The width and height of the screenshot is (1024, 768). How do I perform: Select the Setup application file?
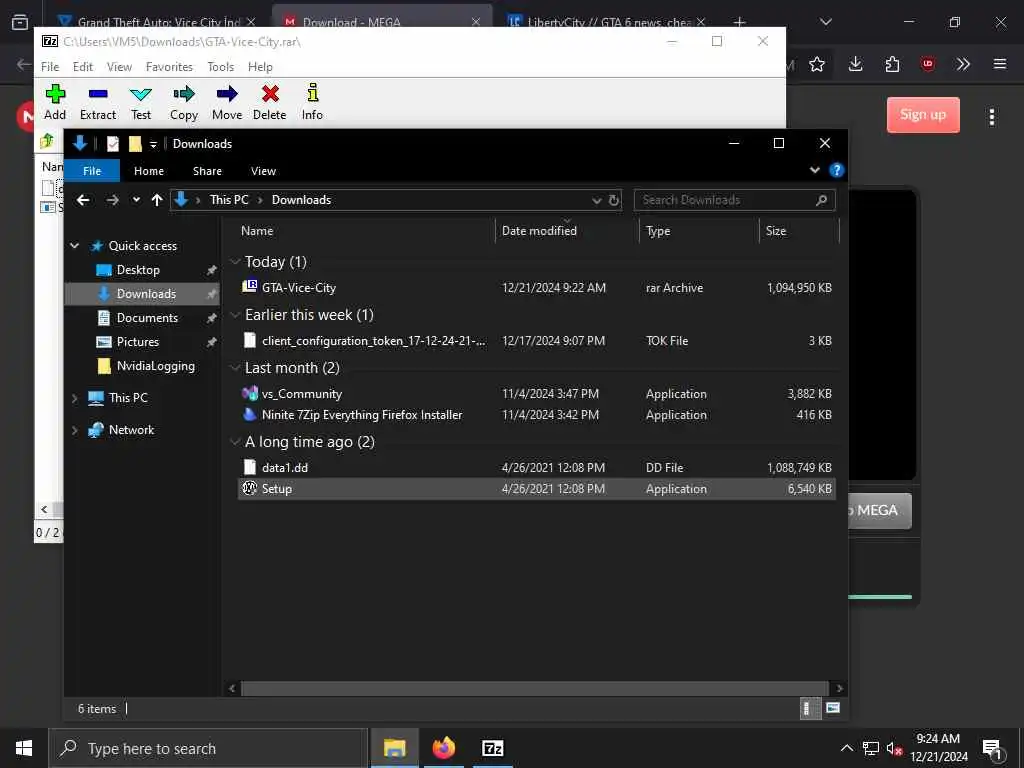(537, 488)
